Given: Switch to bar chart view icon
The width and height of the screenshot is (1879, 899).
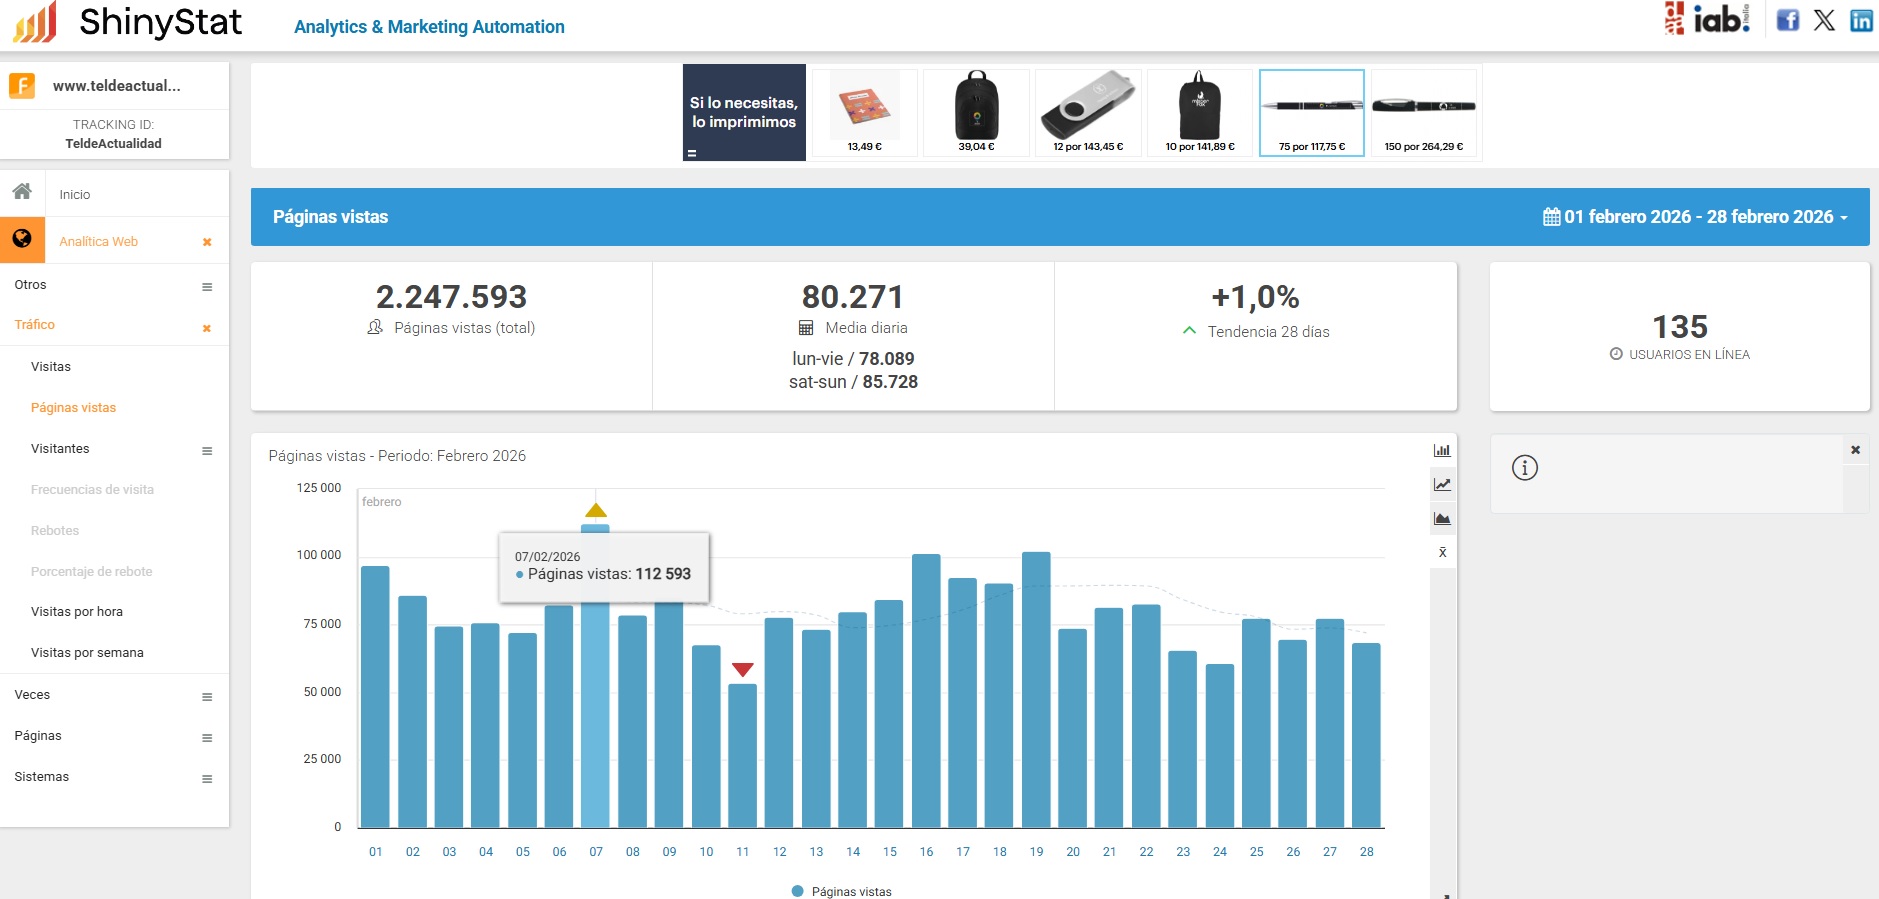Looking at the screenshot, I should pyautogui.click(x=1442, y=451).
